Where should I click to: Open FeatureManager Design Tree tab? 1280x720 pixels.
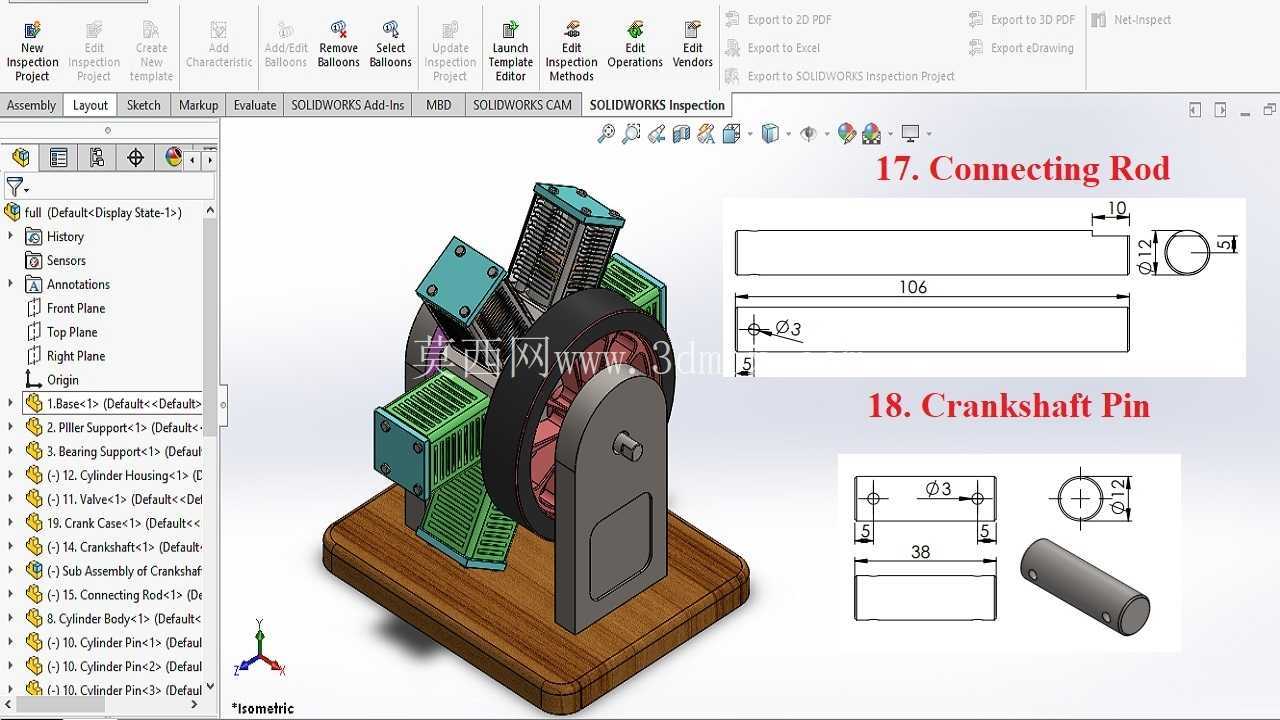[x=21, y=157]
